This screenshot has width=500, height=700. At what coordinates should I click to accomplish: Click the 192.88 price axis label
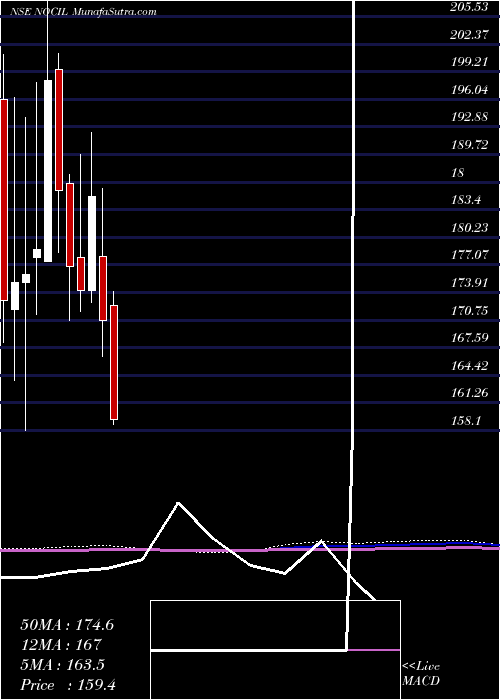pyautogui.click(x=468, y=117)
